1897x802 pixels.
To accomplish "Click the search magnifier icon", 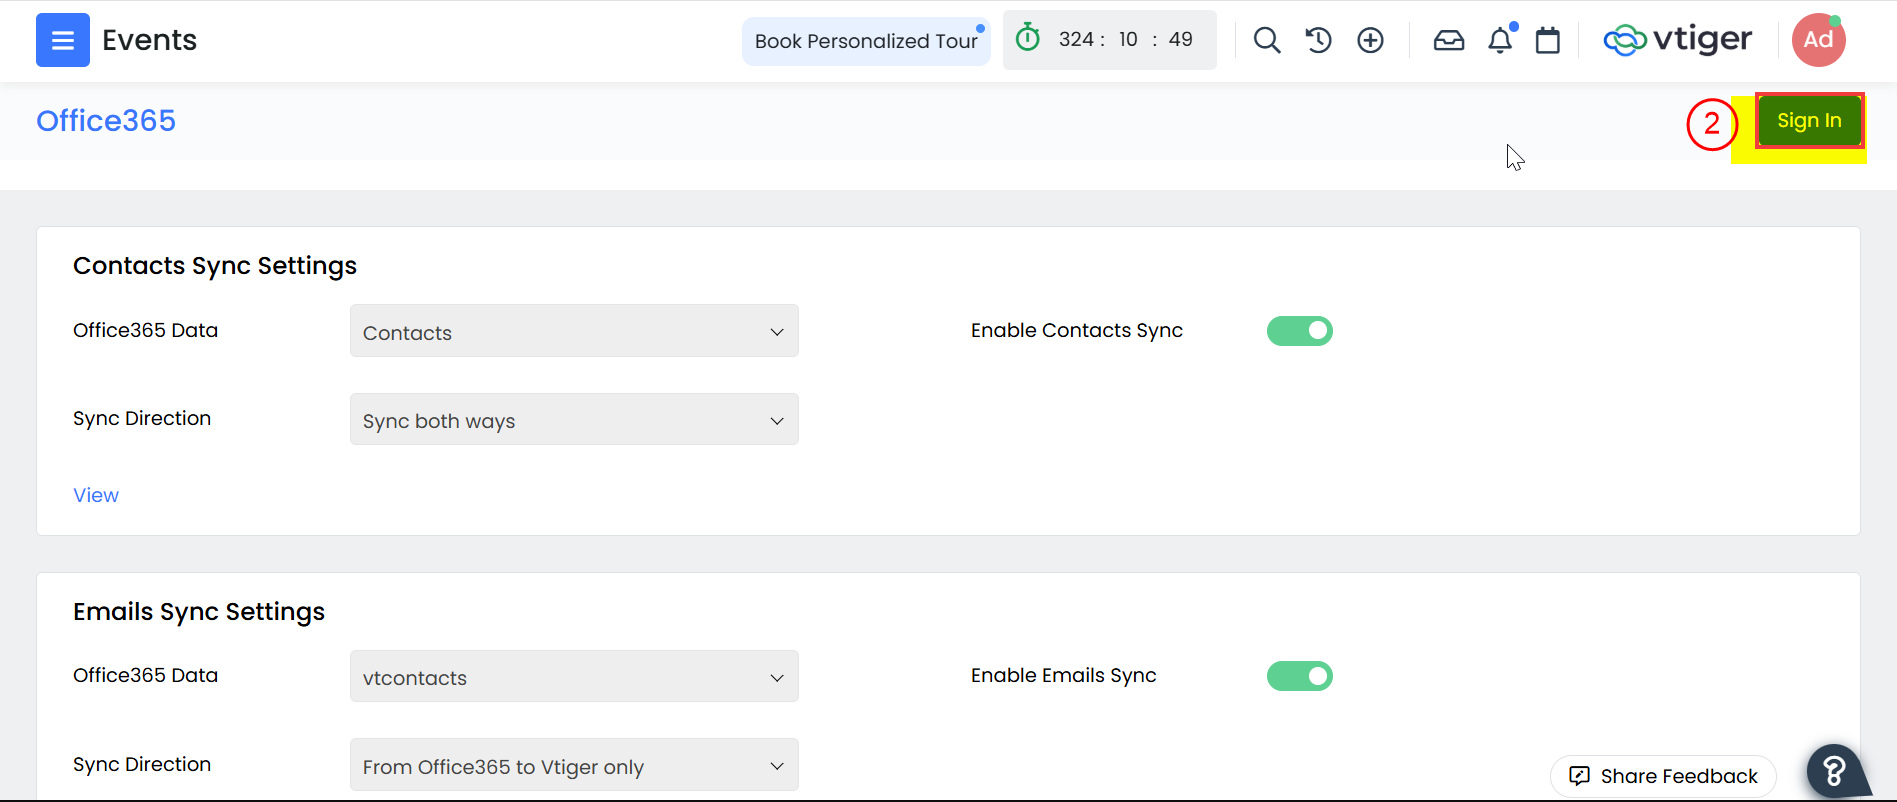I will [1267, 40].
